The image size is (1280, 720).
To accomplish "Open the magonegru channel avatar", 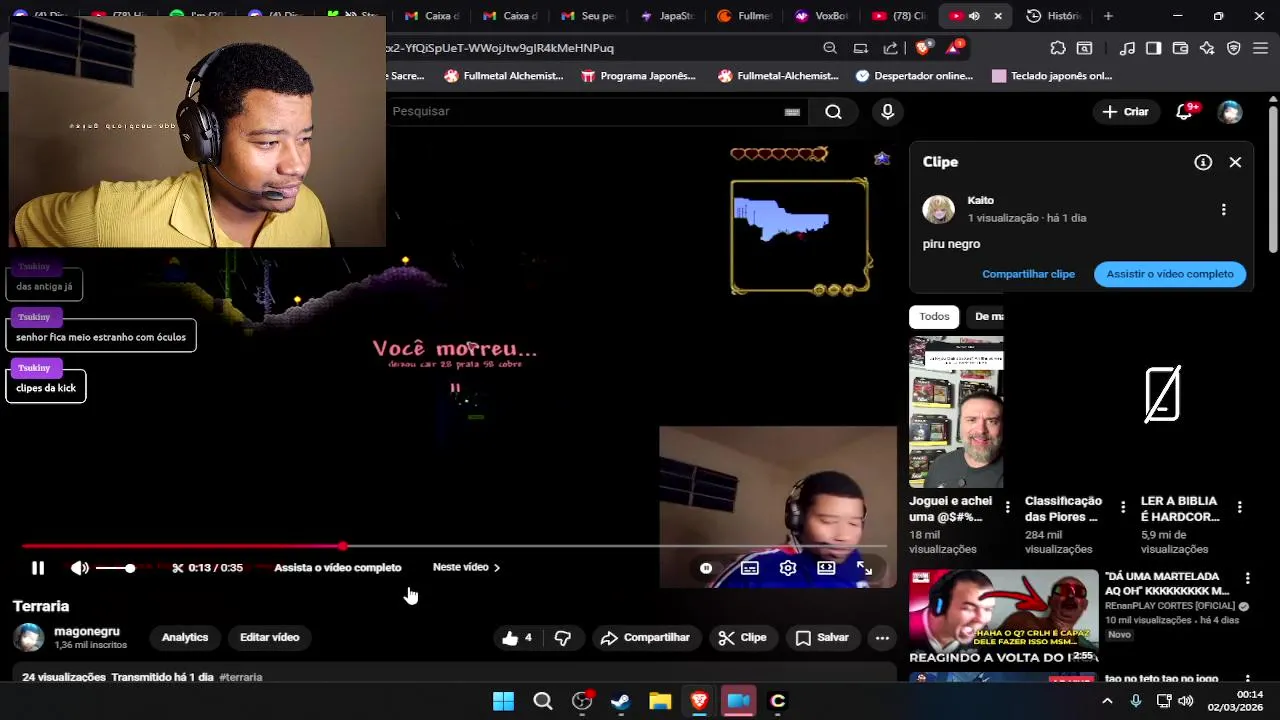I will pyautogui.click(x=29, y=637).
